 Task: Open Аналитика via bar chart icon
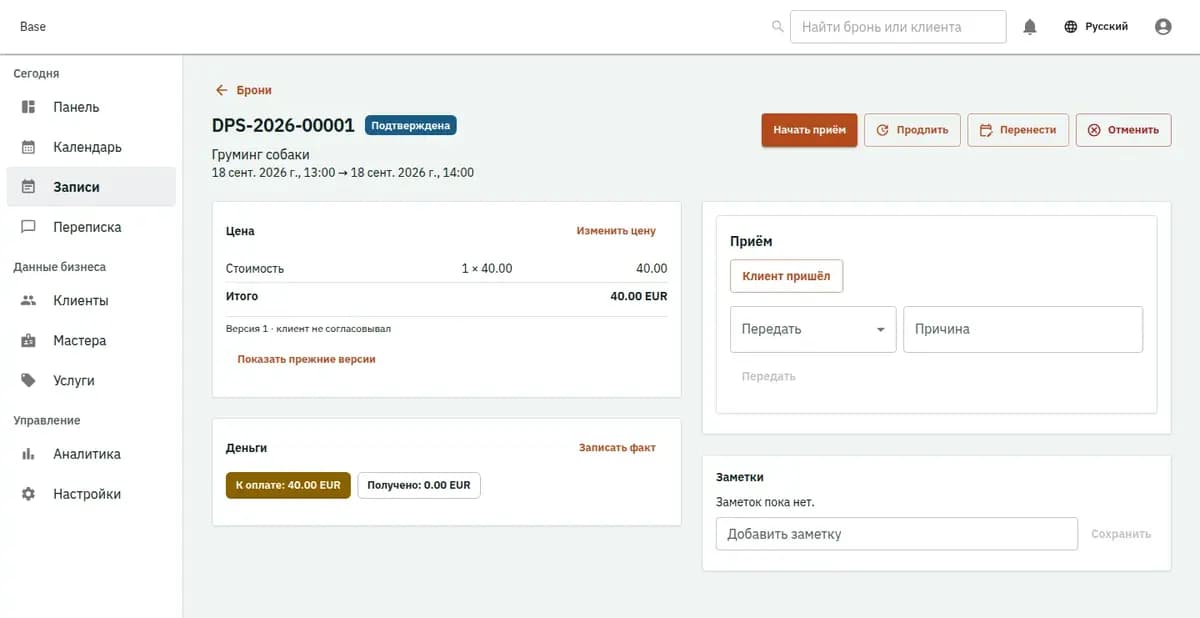[x=29, y=454]
